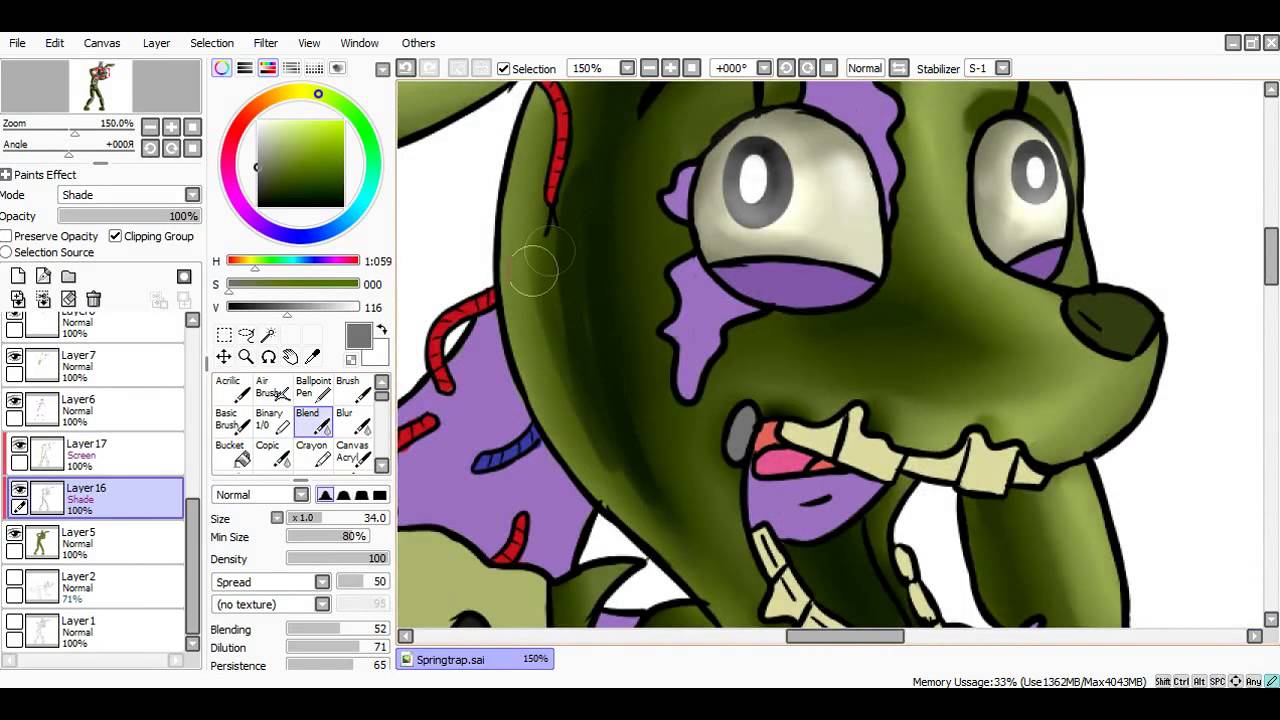The height and width of the screenshot is (720, 1280).
Task: Select the Zoom magnifier tool
Action: pyautogui.click(x=246, y=357)
